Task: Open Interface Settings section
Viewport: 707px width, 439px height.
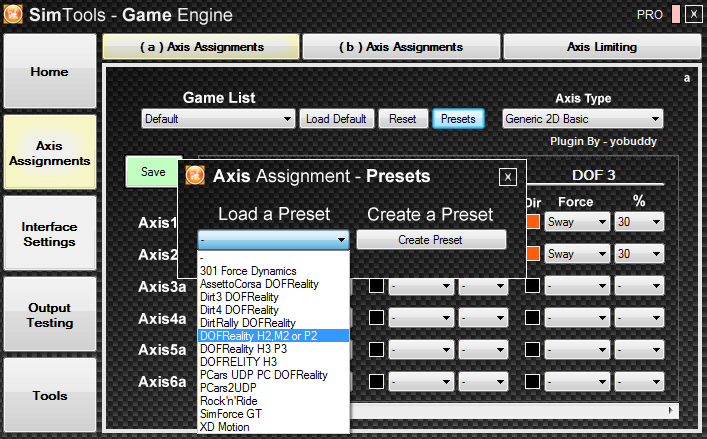Action: click(50, 234)
